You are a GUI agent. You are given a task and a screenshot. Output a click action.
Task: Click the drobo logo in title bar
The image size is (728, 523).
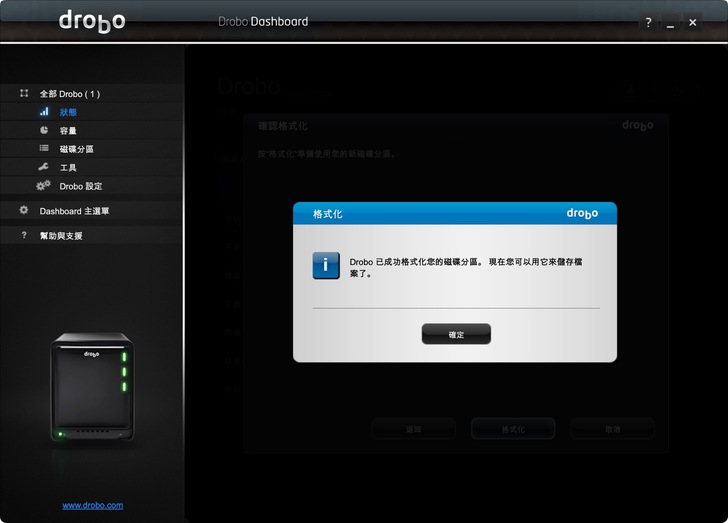(92, 21)
